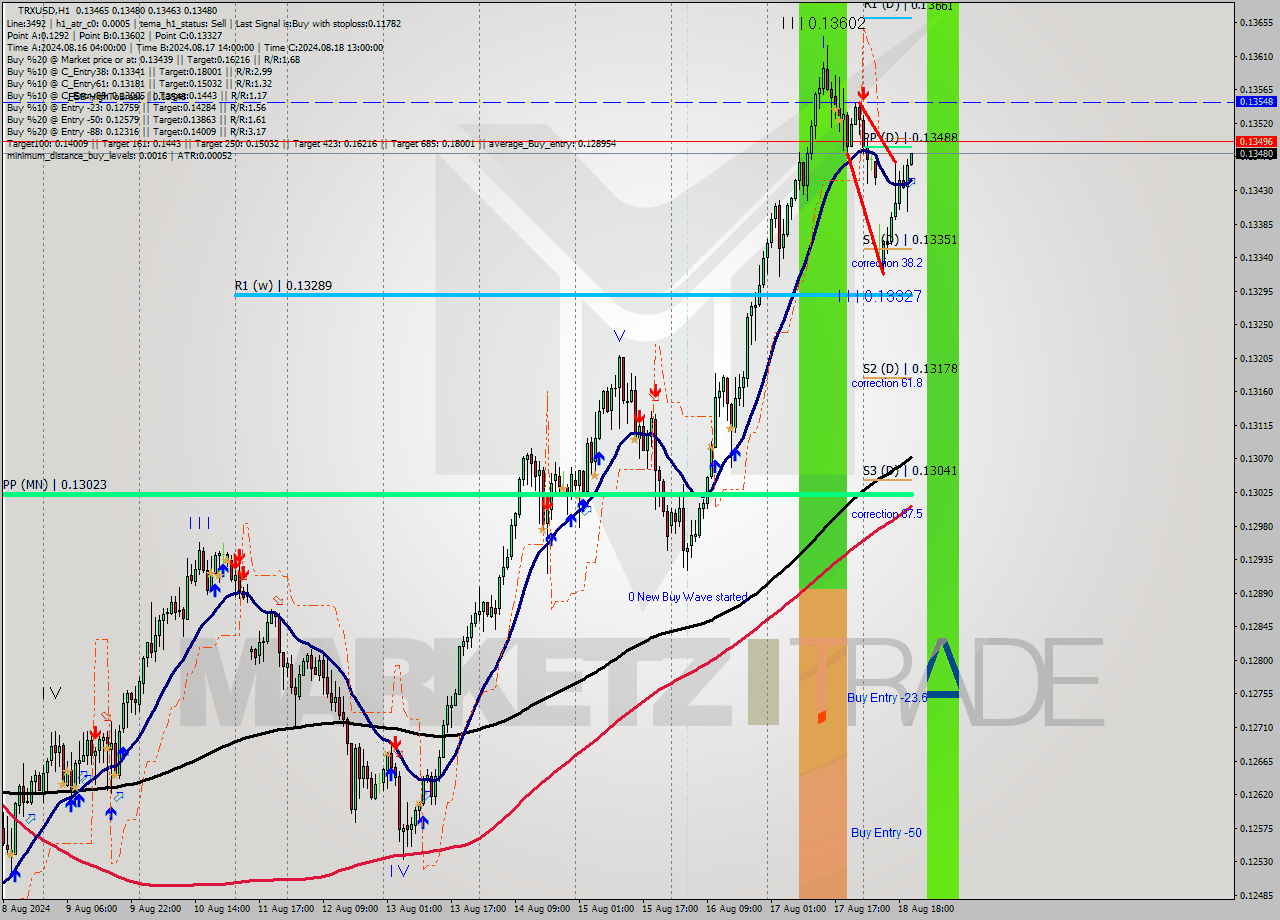
Task: Click the 0.12755 price axis value
Action: click(x=1256, y=693)
